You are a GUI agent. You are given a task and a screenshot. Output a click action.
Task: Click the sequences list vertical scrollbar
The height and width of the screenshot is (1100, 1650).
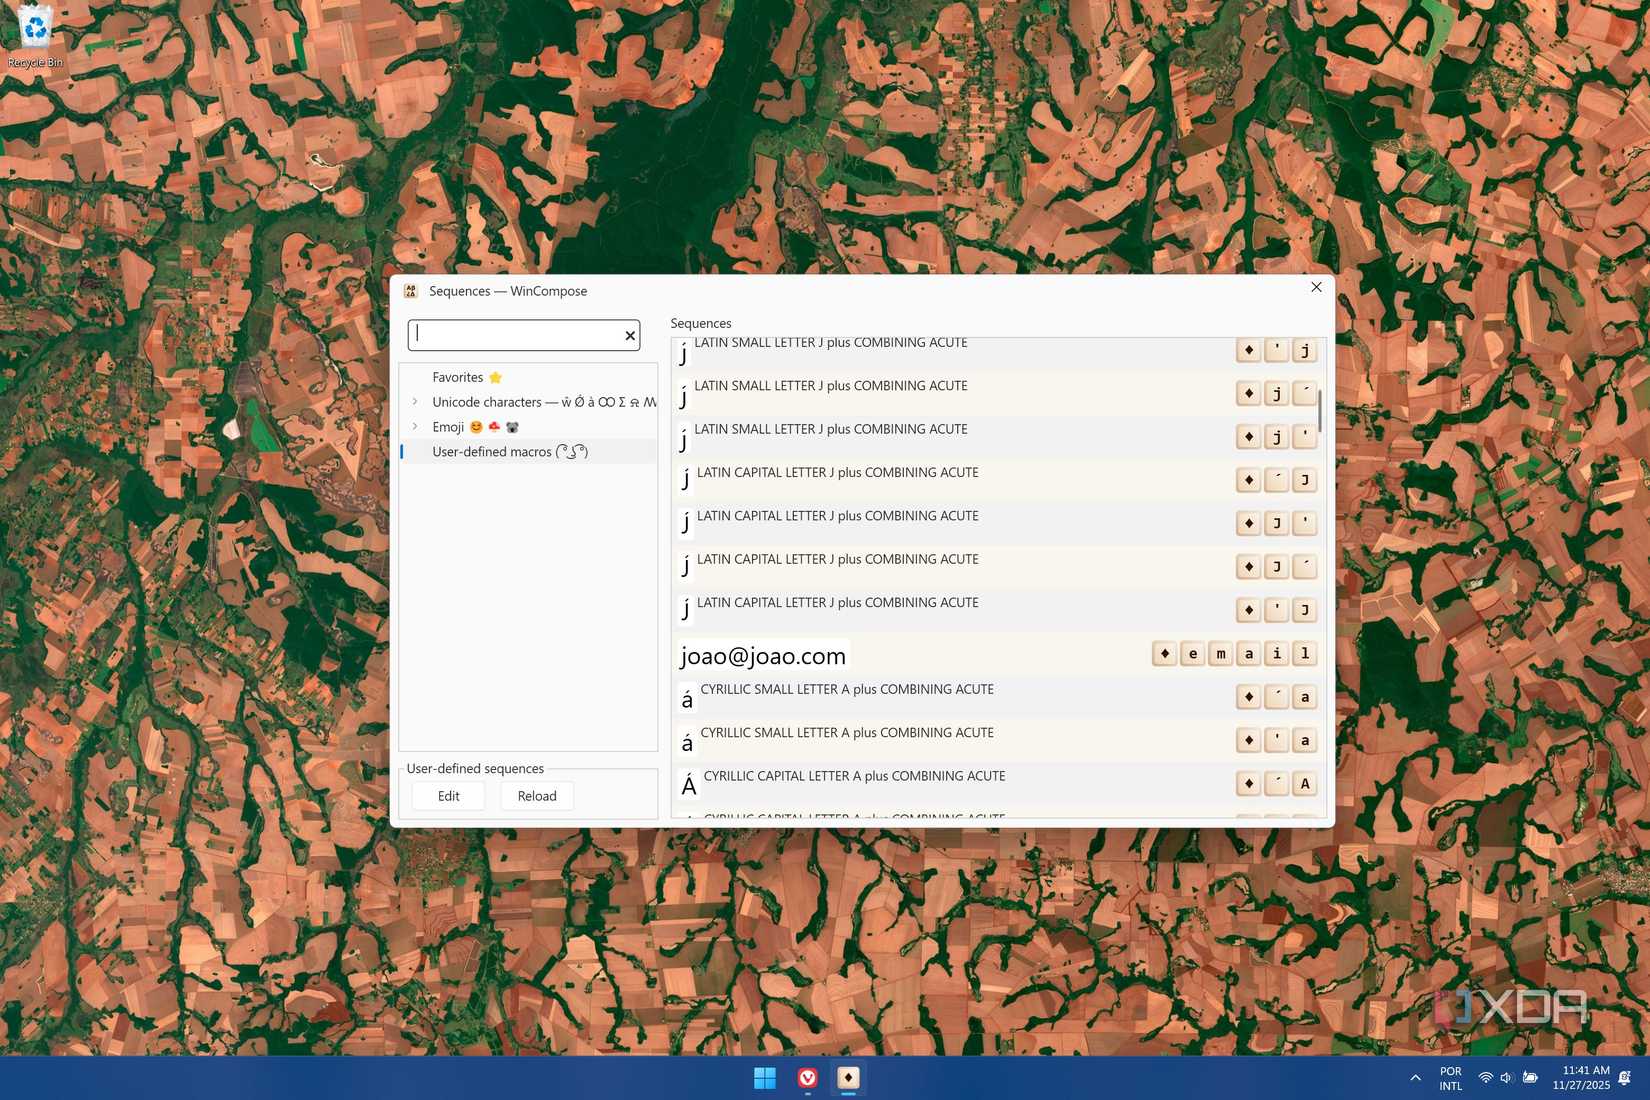point(1320,410)
